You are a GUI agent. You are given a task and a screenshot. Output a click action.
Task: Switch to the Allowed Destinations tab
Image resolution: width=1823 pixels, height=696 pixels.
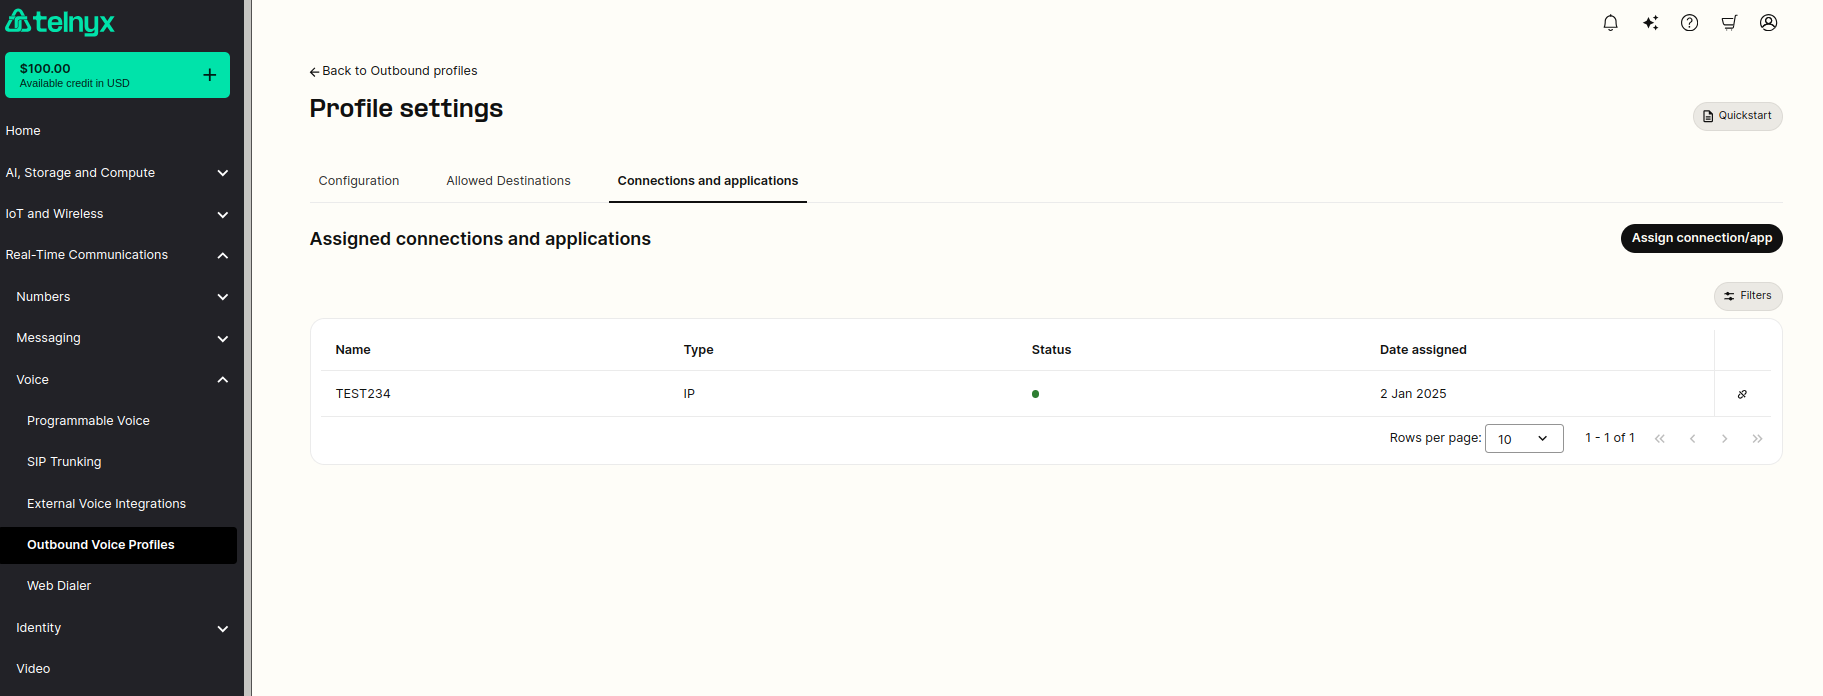click(x=508, y=181)
